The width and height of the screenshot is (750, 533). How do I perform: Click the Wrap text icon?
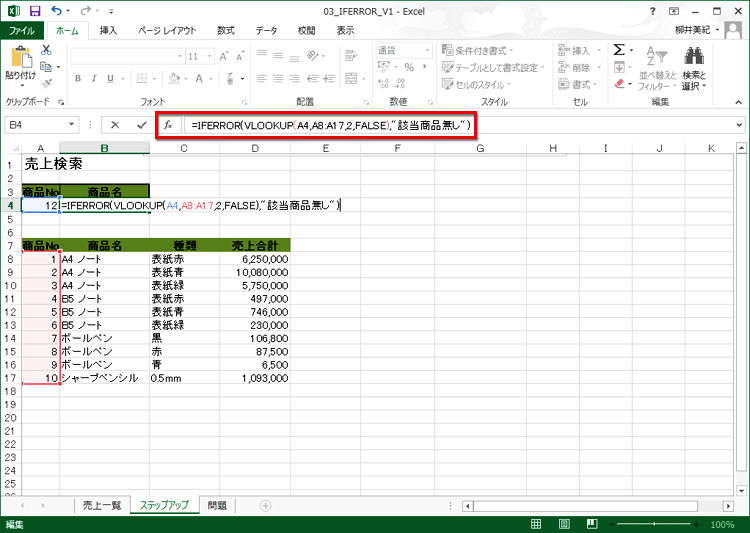[x=352, y=55]
